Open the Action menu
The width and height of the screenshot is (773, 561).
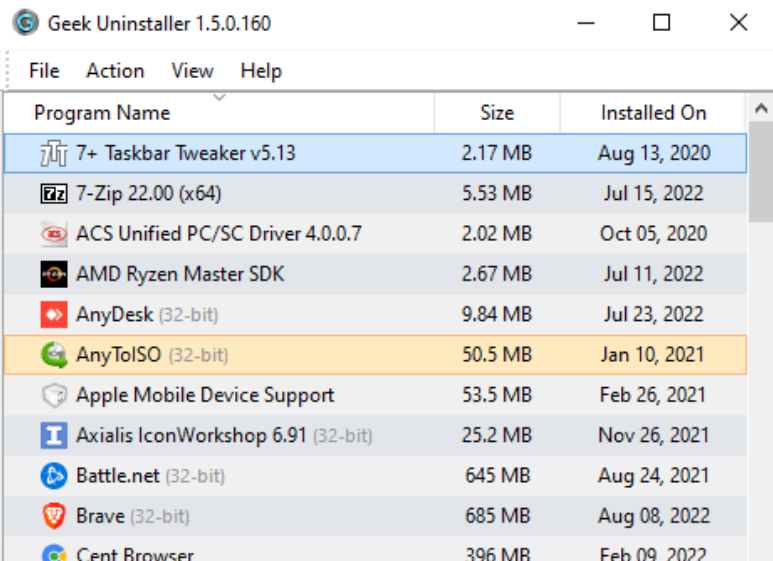pos(115,71)
